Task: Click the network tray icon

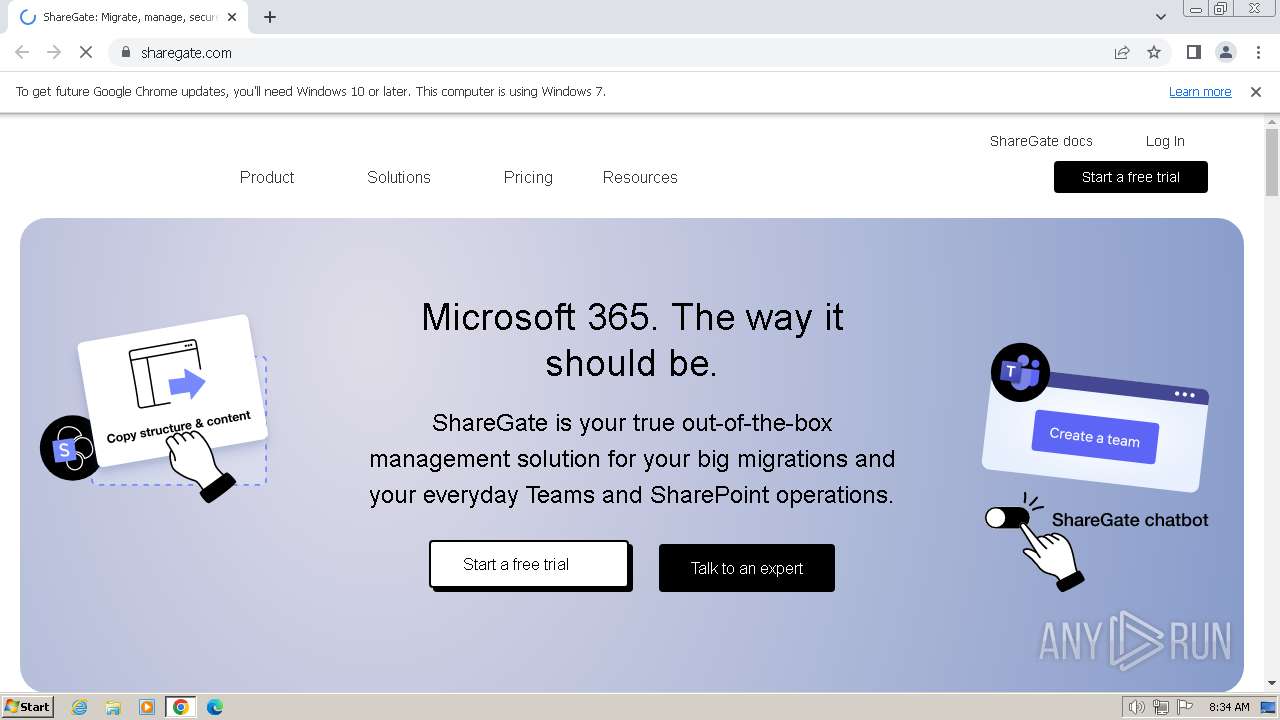Action: coord(1161,707)
